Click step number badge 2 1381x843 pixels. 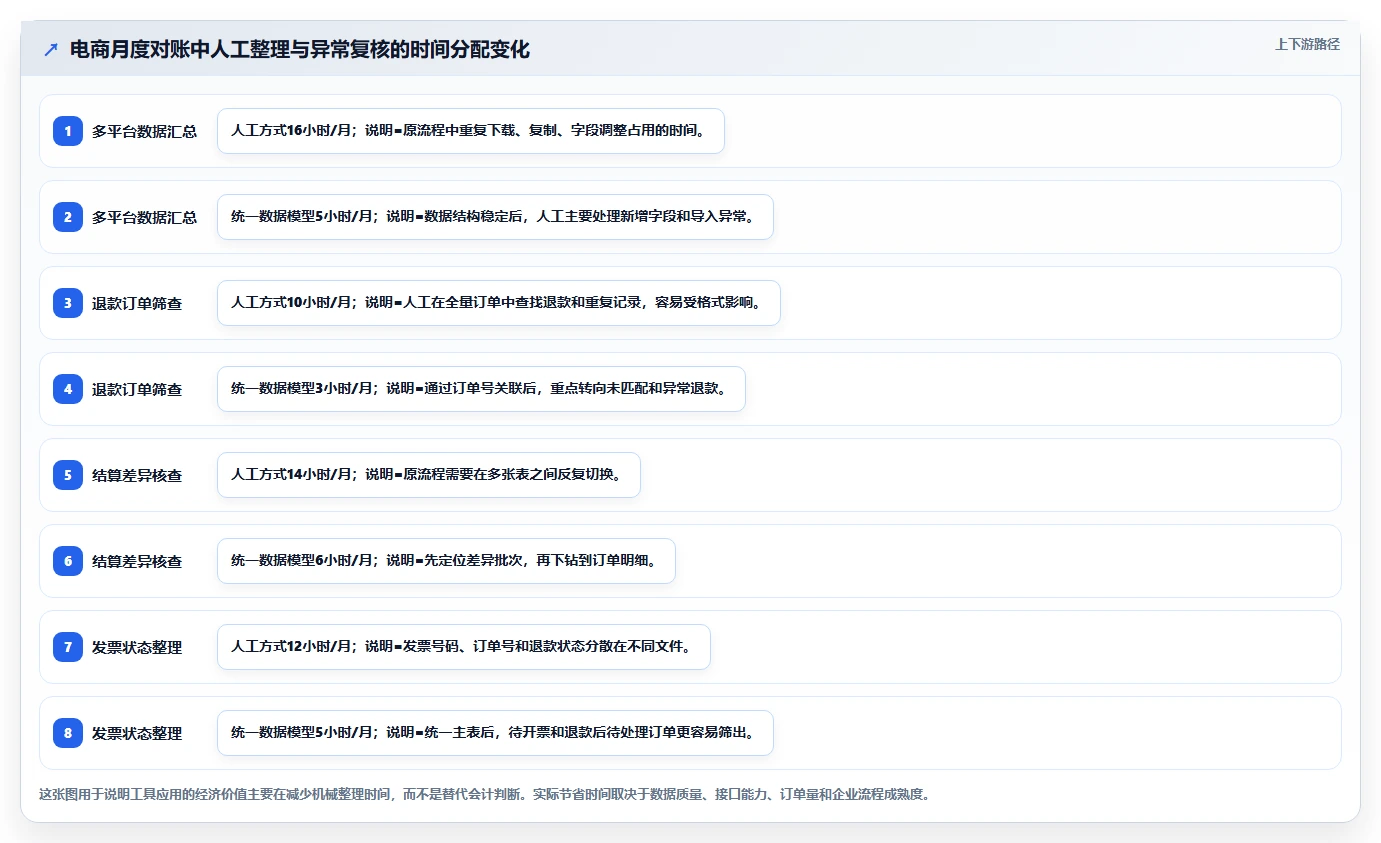68,217
